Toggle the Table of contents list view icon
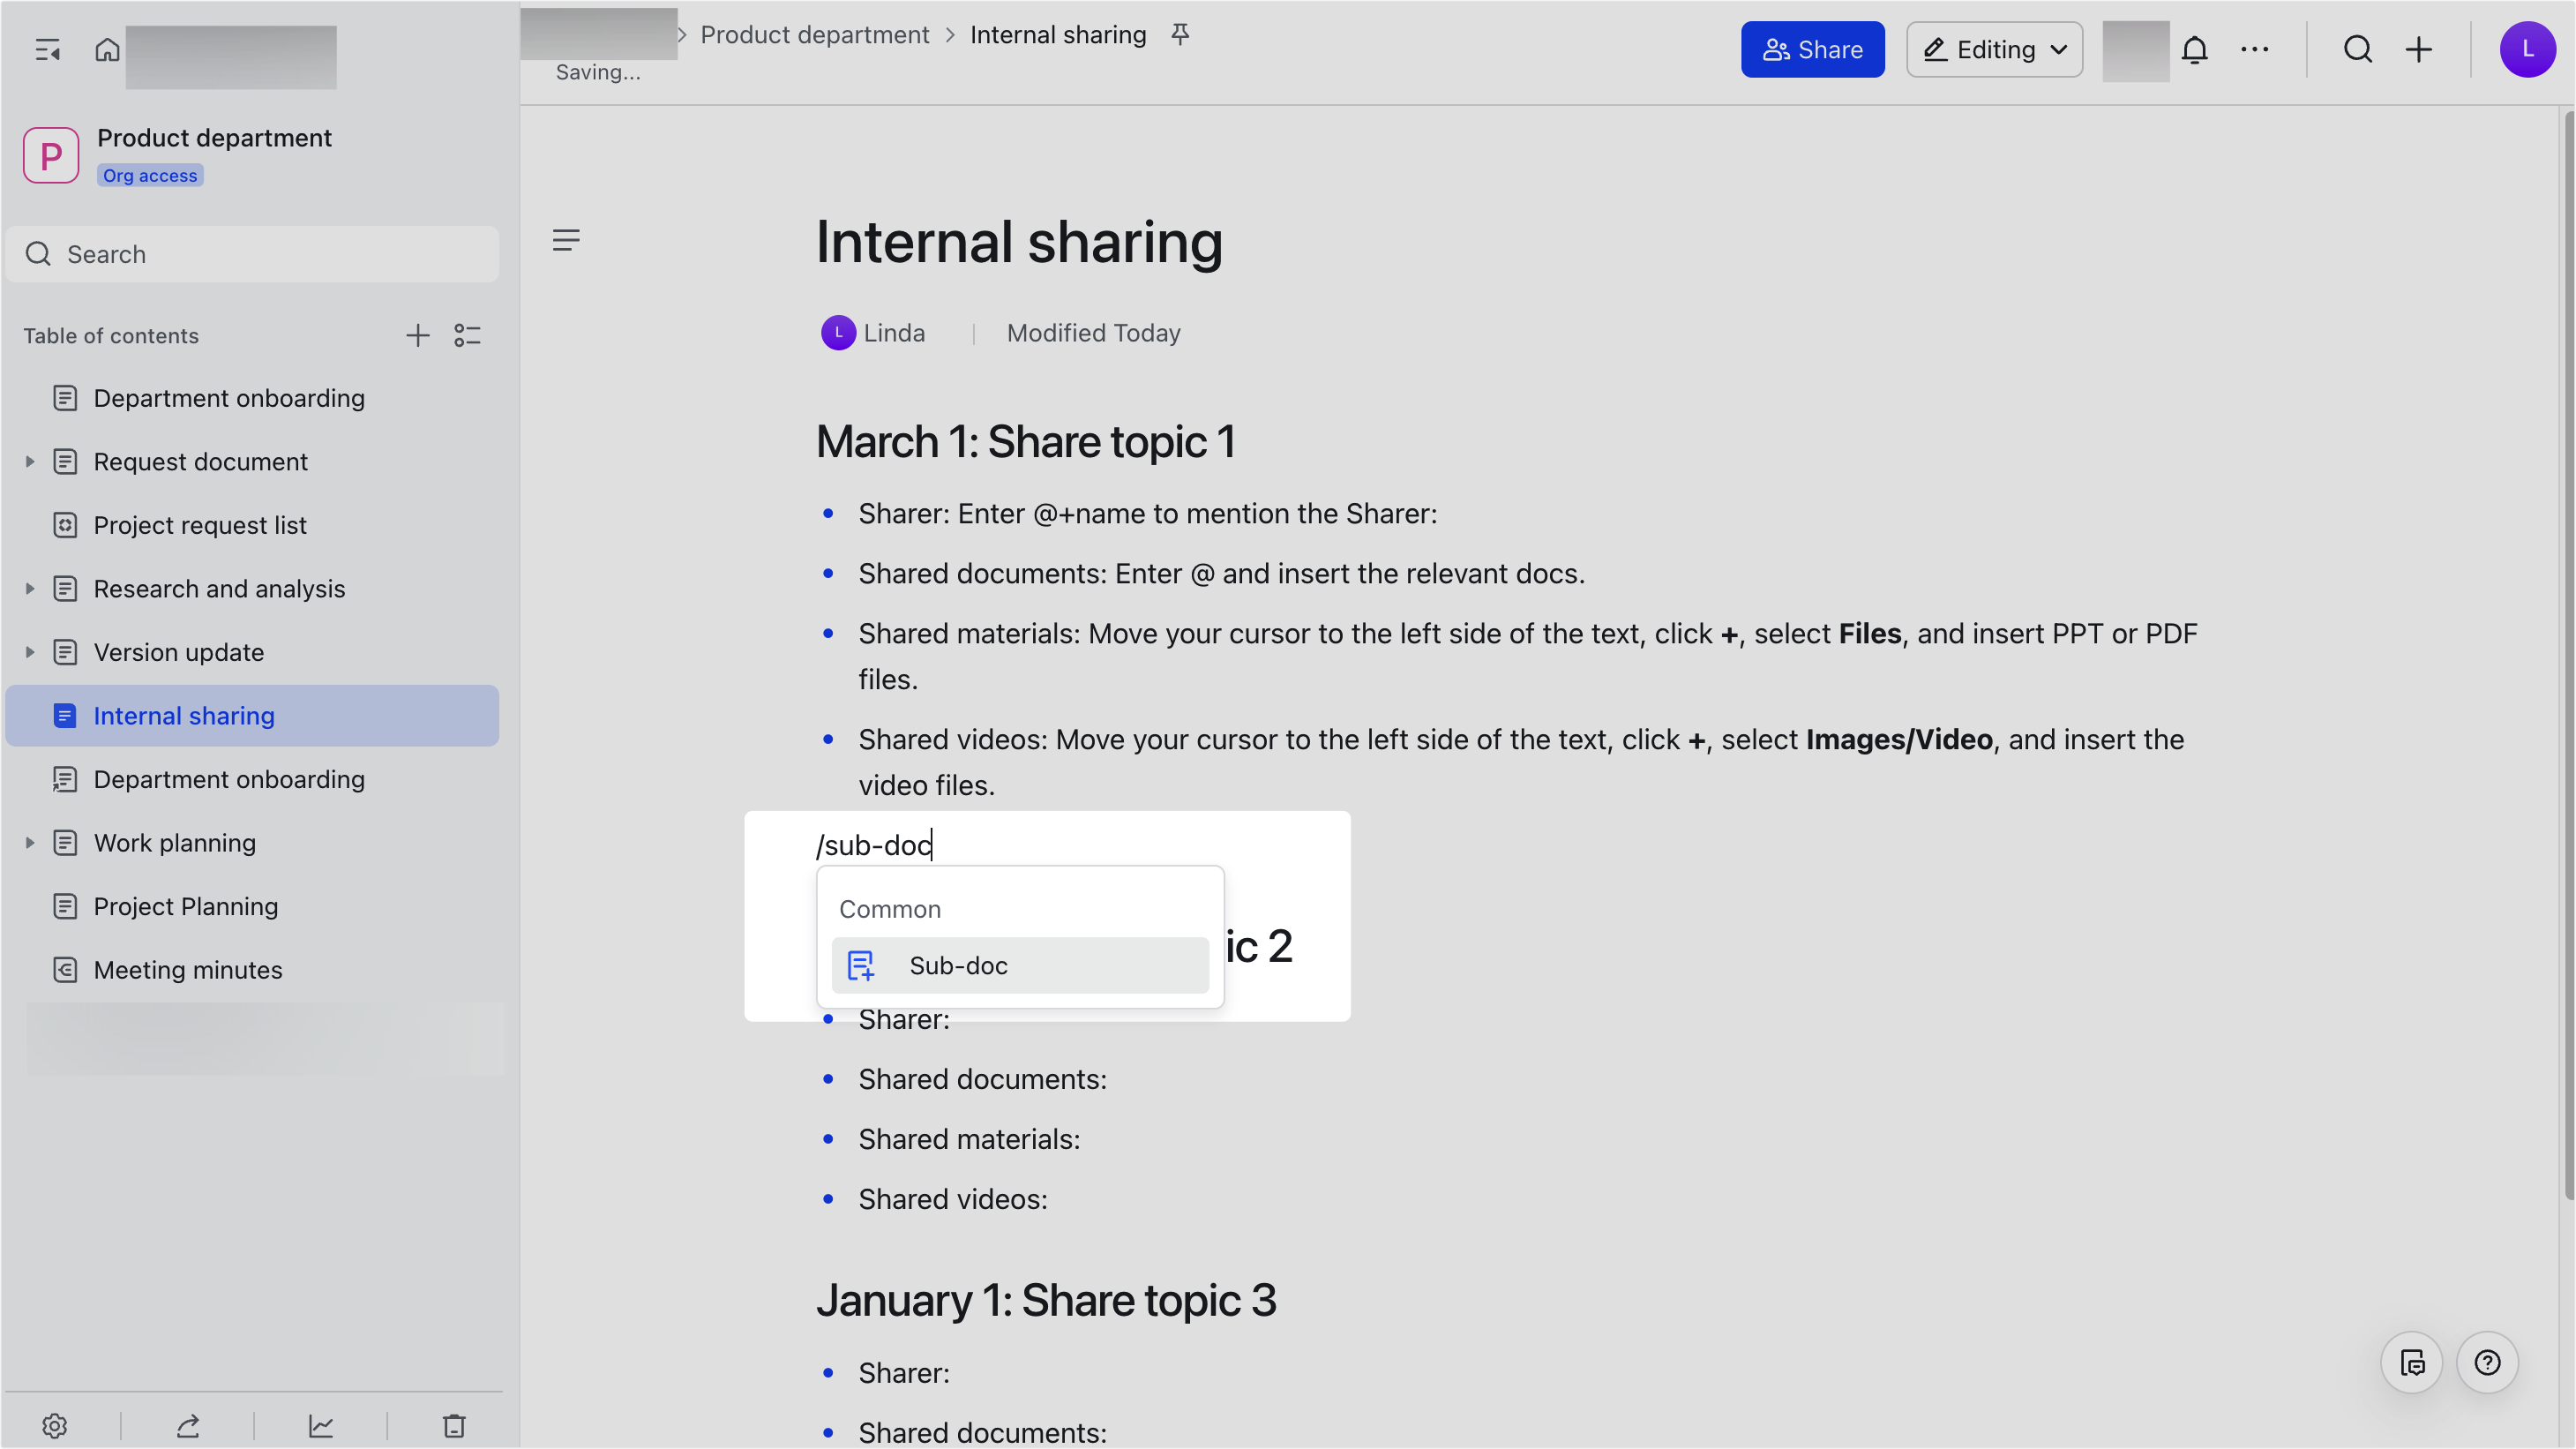Viewport: 2576px width, 1449px height. [x=467, y=335]
